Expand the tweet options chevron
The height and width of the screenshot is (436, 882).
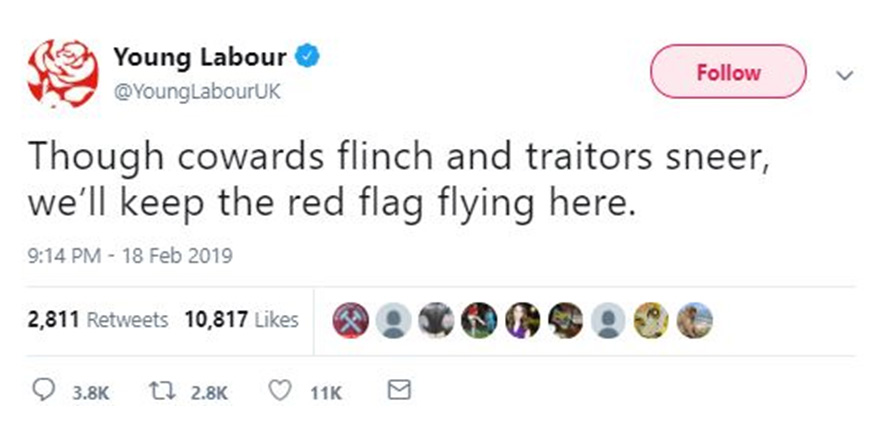point(845,74)
